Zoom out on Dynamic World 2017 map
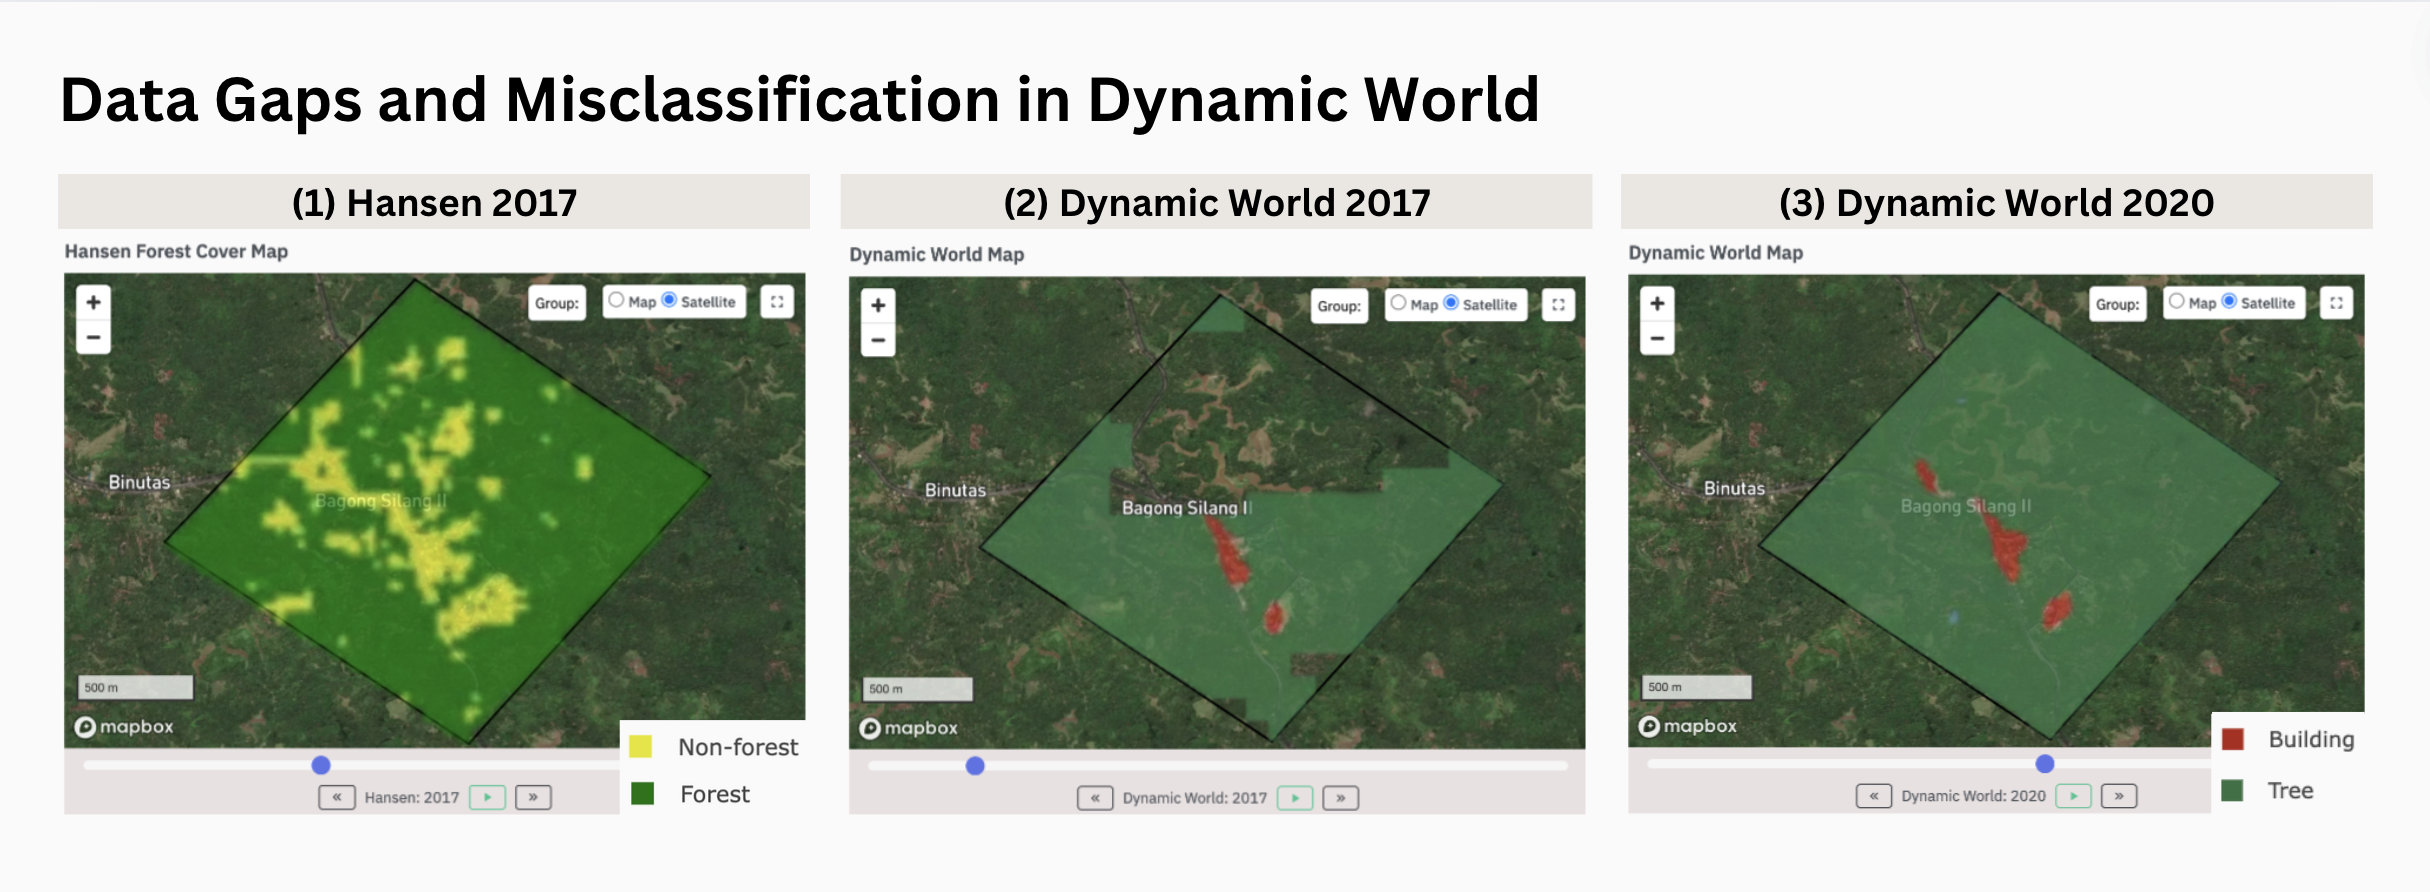Image resolution: width=2430 pixels, height=892 pixels. pyautogui.click(x=878, y=340)
